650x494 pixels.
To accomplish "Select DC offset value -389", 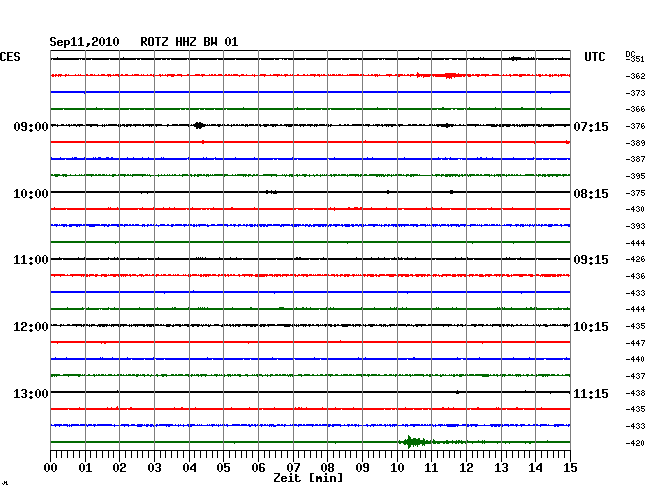I will [x=635, y=143].
